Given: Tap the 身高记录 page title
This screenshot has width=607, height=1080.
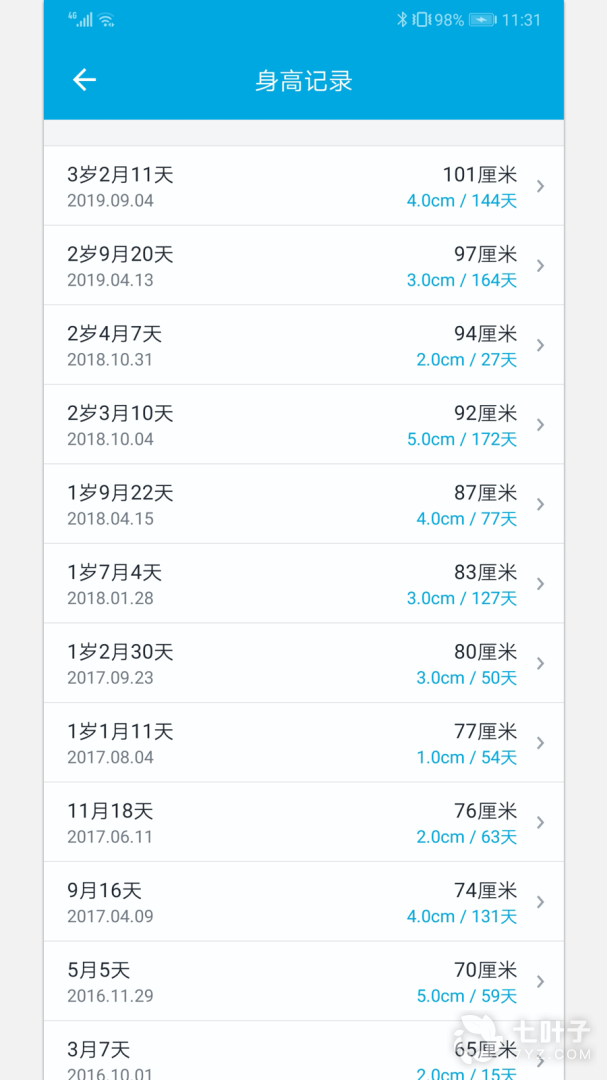Looking at the screenshot, I should [304, 81].
